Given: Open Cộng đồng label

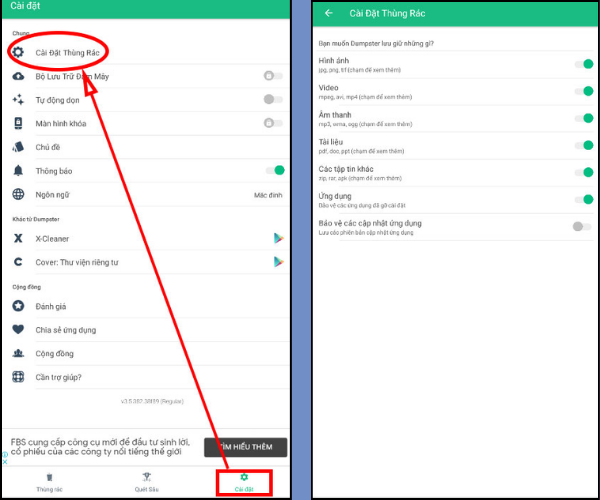Looking at the screenshot, I should tap(54, 353).
